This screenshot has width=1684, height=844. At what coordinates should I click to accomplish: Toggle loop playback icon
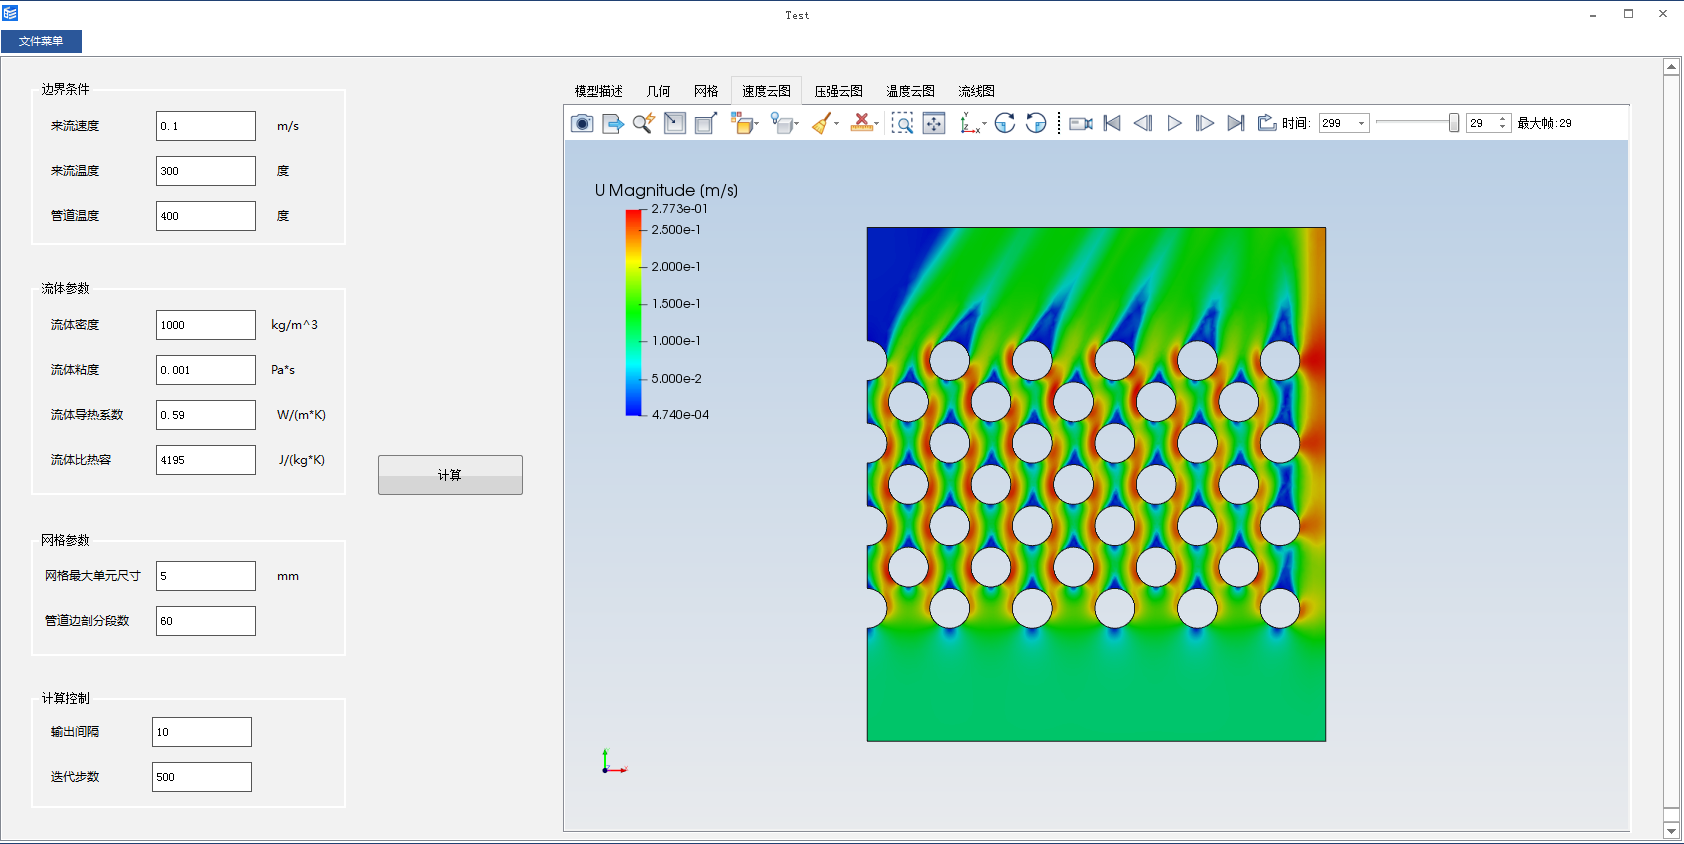tap(1267, 123)
